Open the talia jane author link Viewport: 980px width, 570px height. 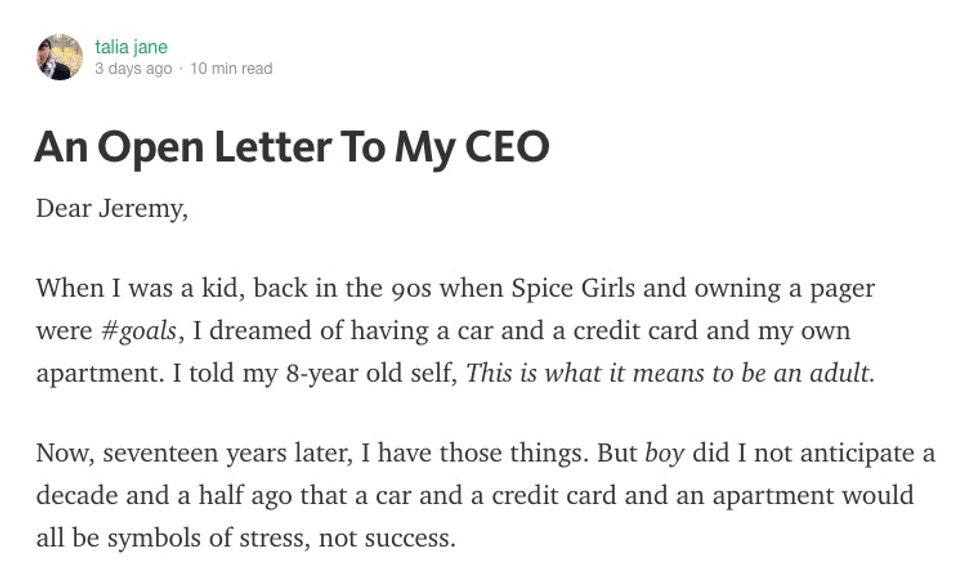coord(131,46)
